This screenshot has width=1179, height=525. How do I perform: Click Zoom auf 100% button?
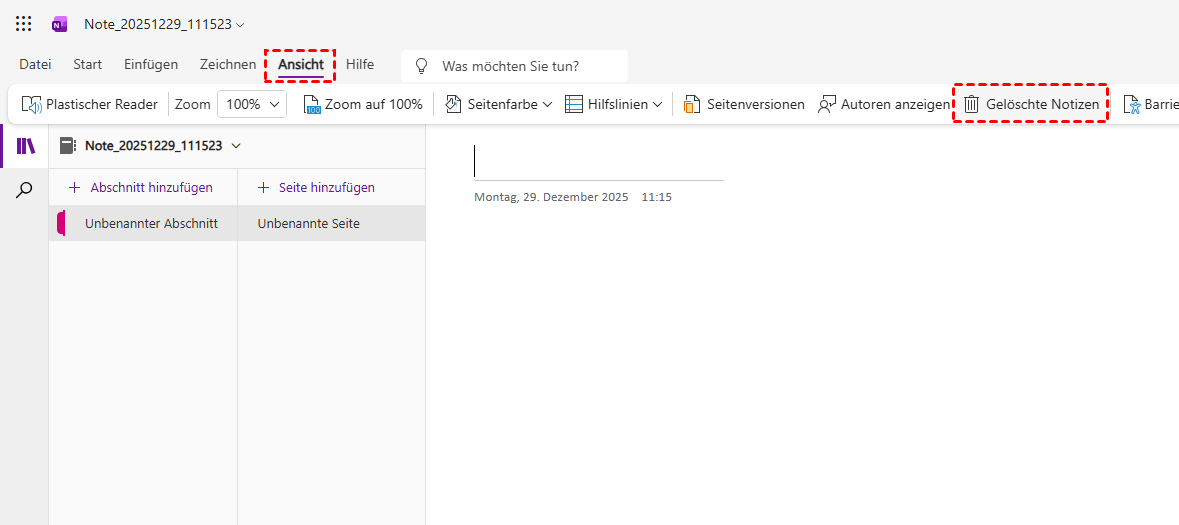(363, 104)
